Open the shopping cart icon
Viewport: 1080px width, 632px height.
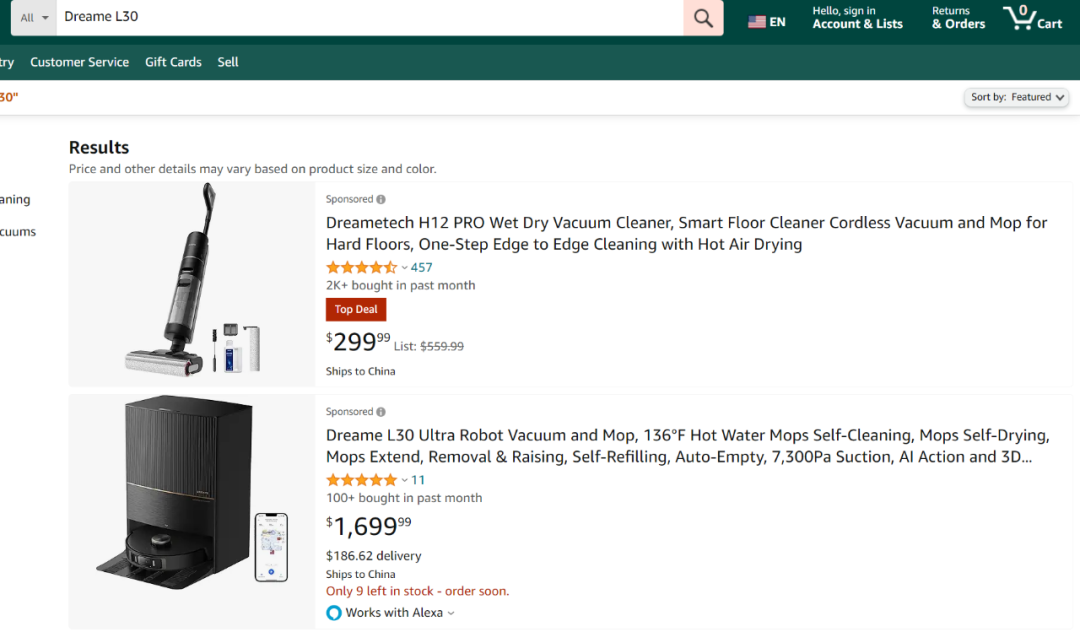pyautogui.click(x=1033, y=18)
